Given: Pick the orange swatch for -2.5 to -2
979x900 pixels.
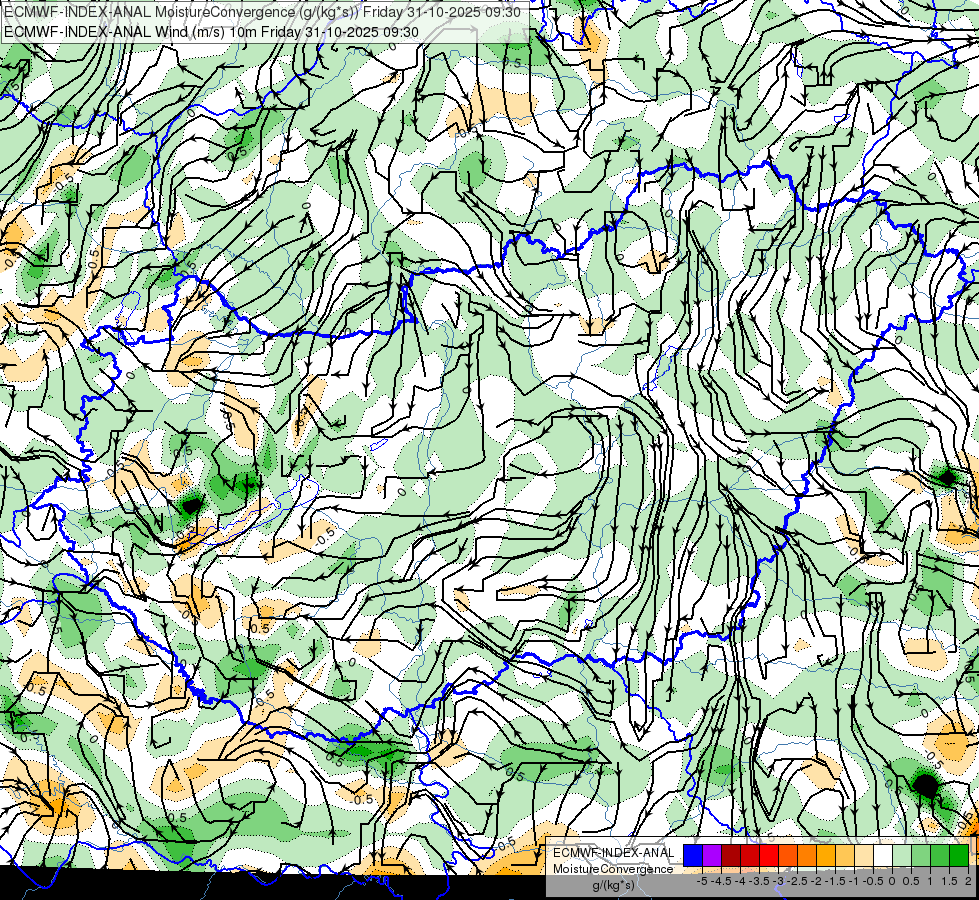Looking at the screenshot, I should tap(807, 855).
